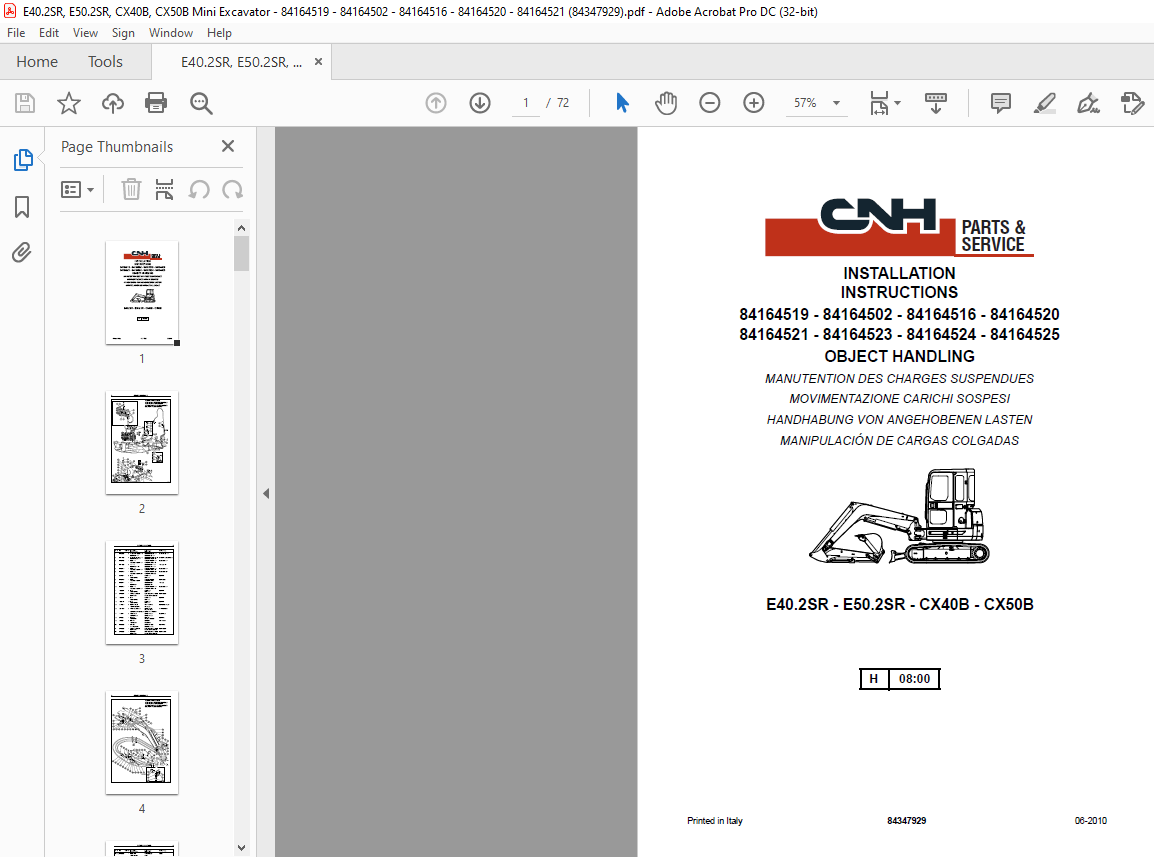Open the Help menu
This screenshot has width=1154, height=857.
coord(219,33)
